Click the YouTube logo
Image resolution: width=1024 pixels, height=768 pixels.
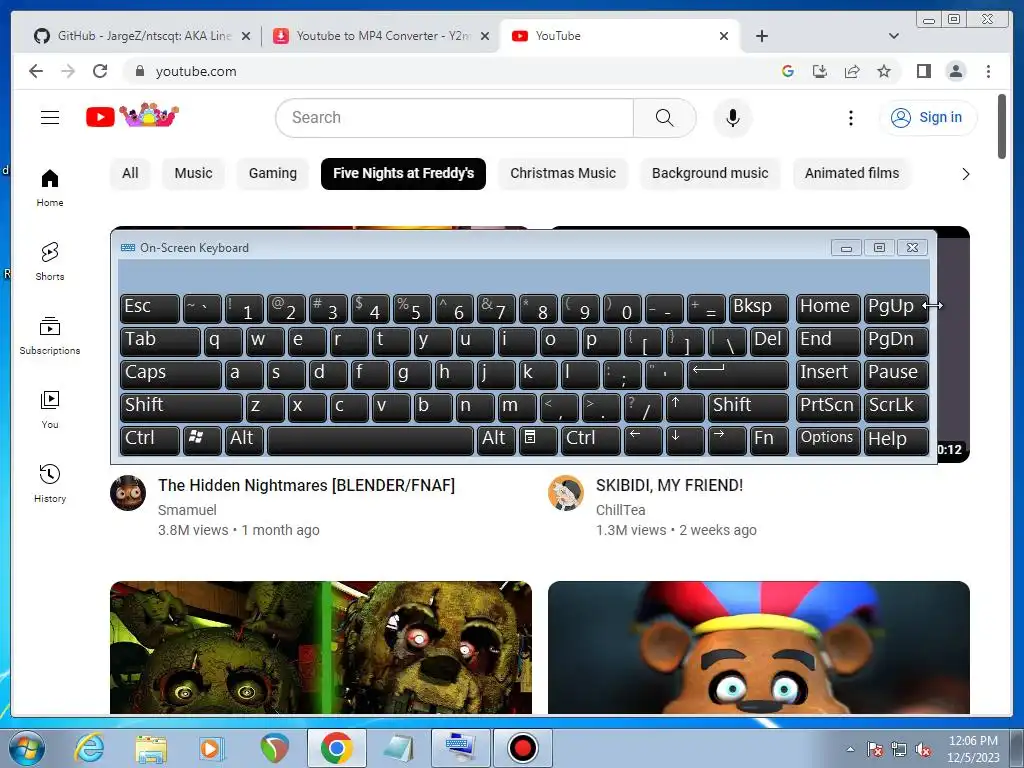[x=132, y=116]
